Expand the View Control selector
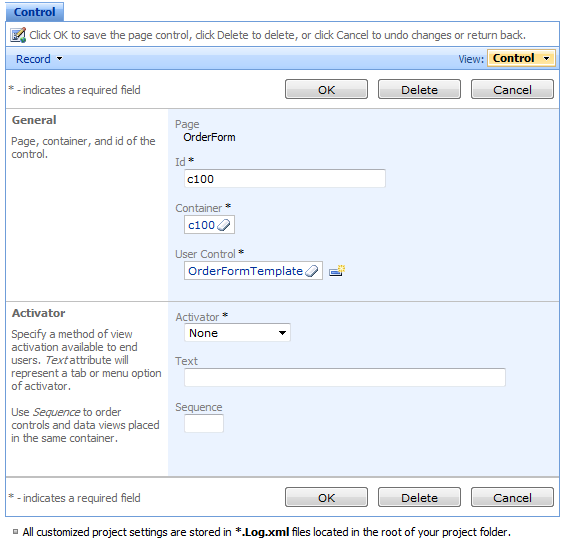 (x=521, y=58)
